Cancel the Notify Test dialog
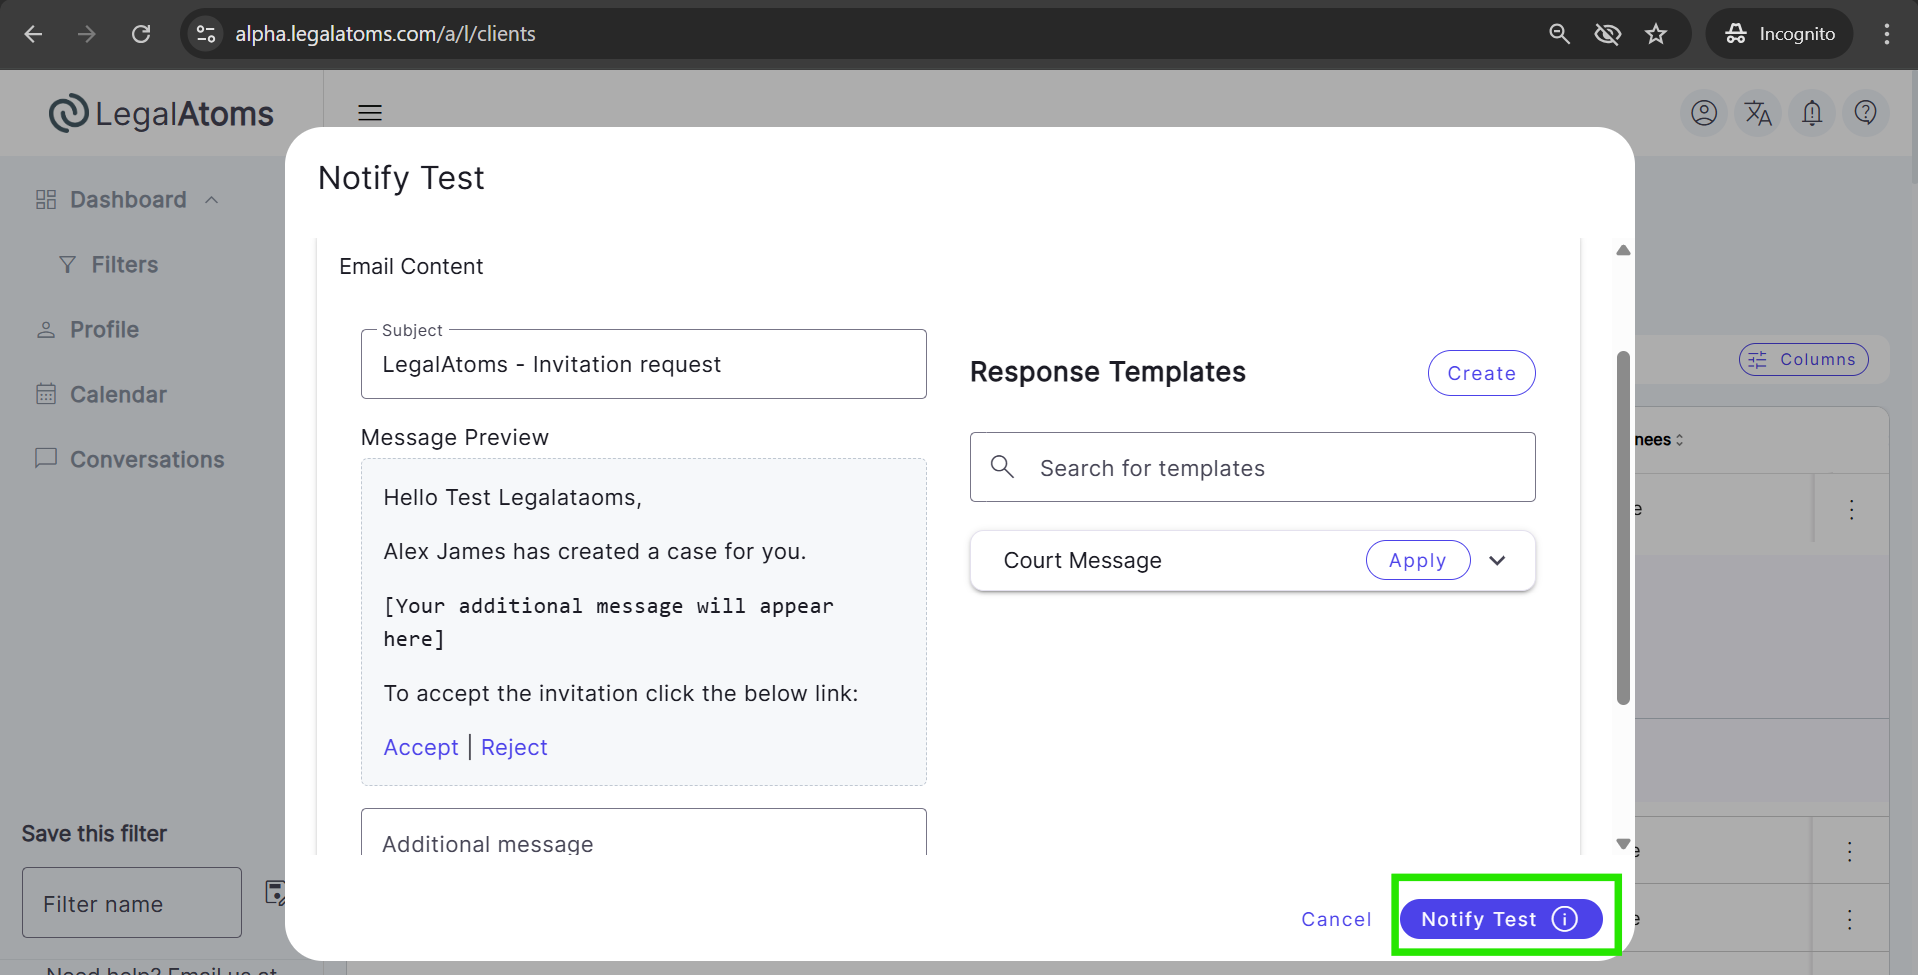 tap(1336, 919)
